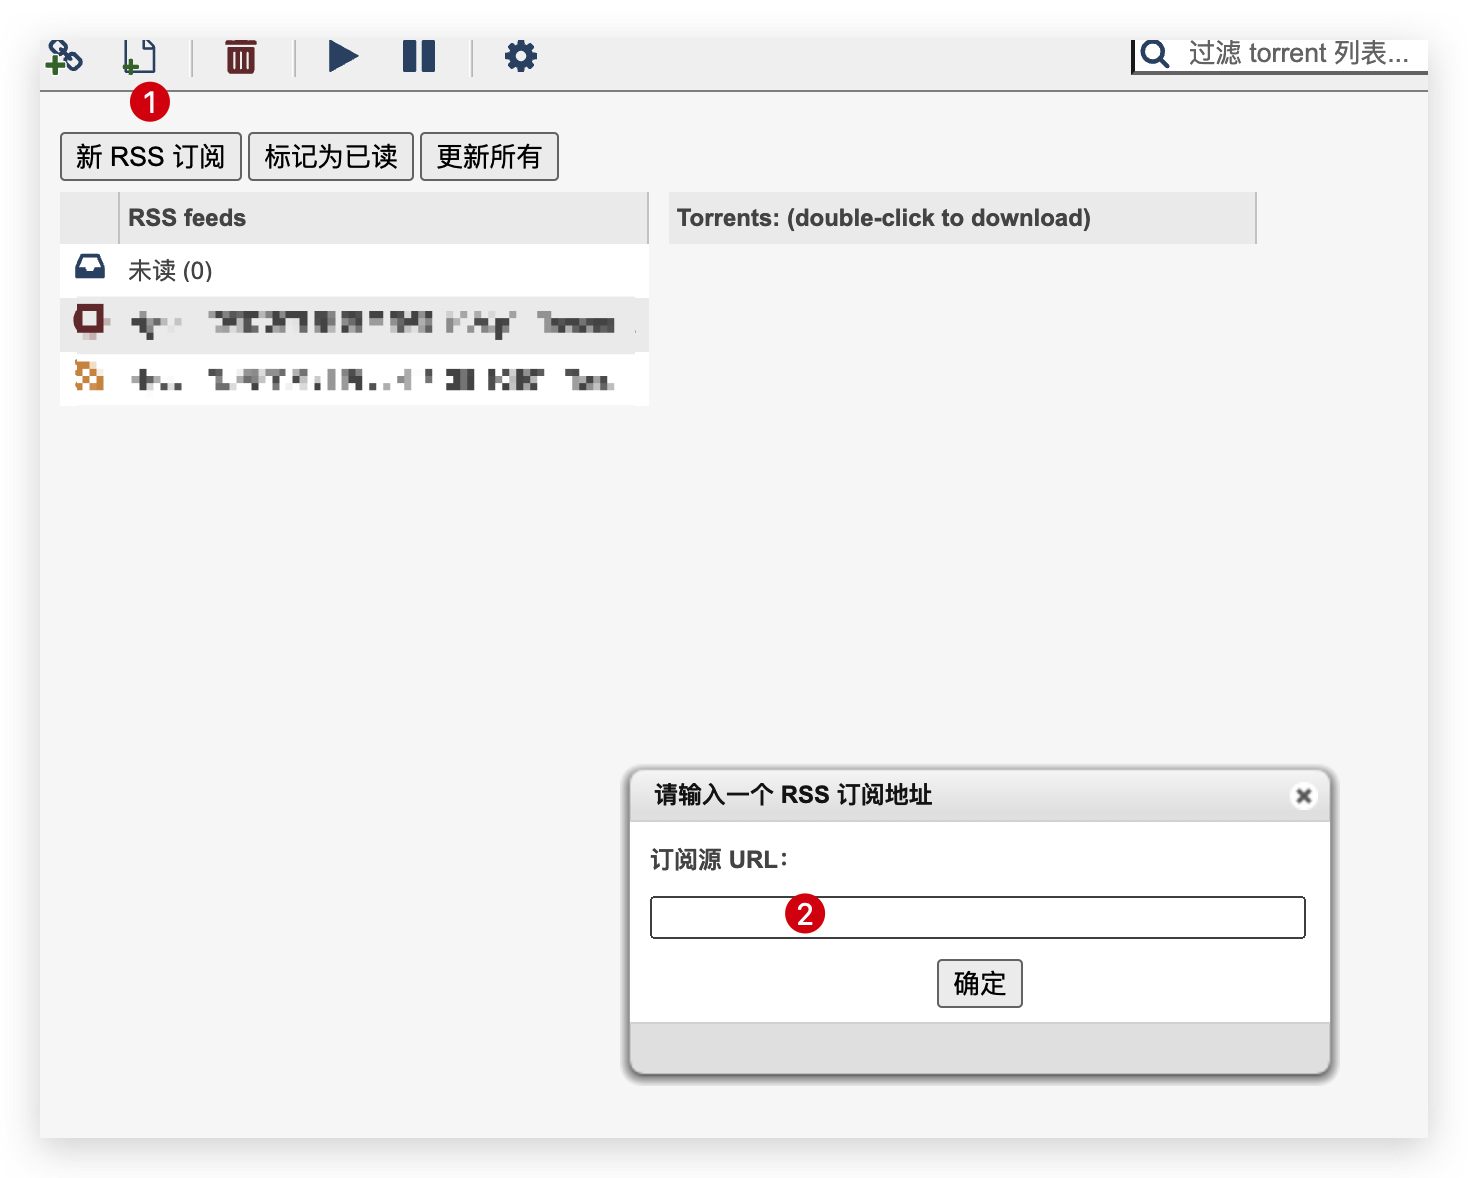The image size is (1468, 1178).
Task: Delete the selected feed via trash icon
Action: click(x=239, y=57)
